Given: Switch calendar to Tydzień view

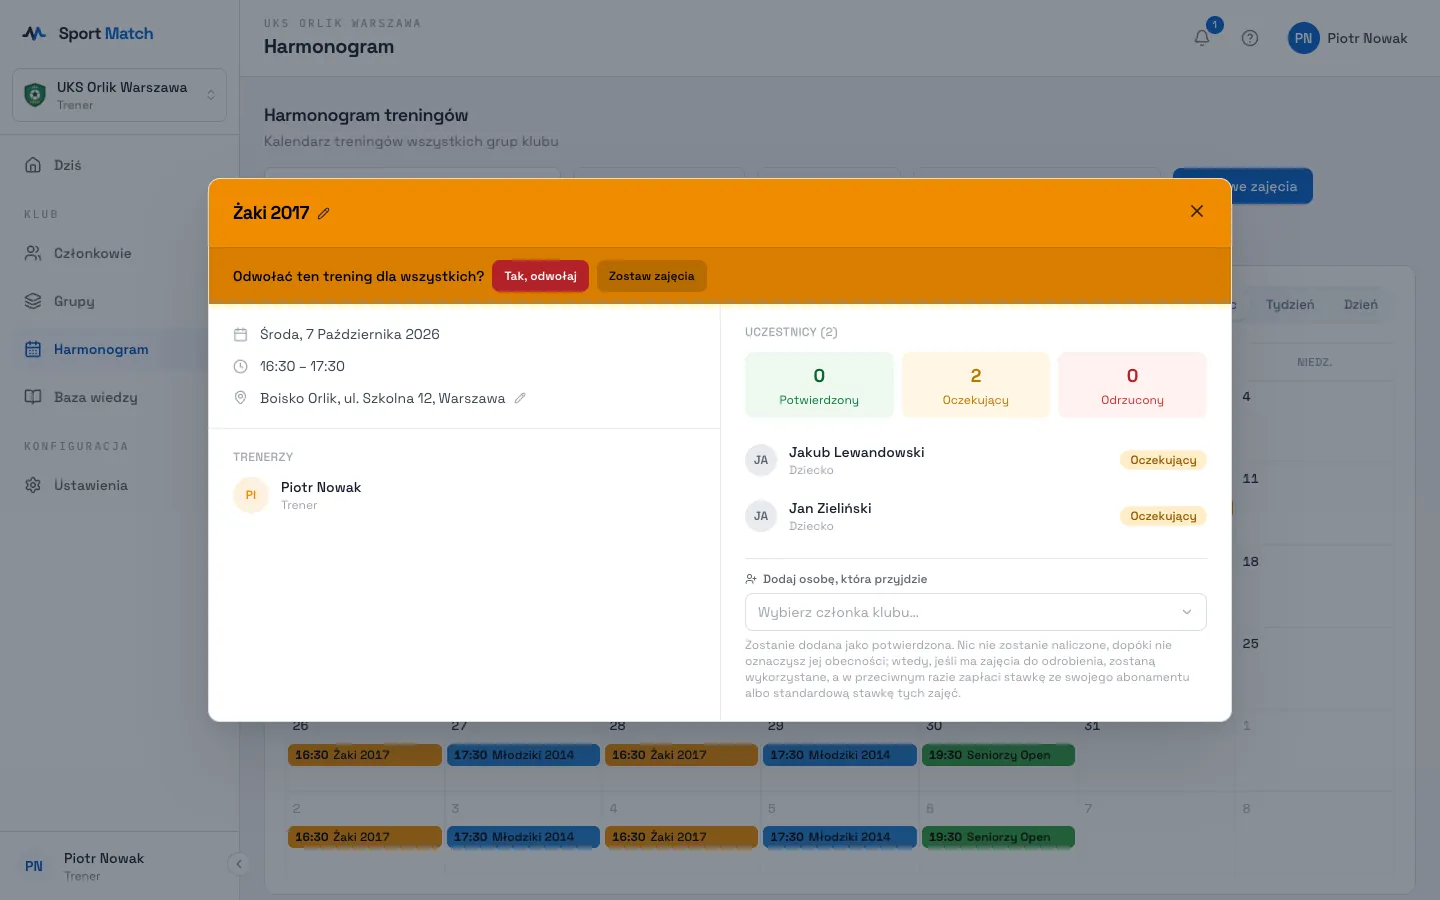Looking at the screenshot, I should [x=1290, y=305].
